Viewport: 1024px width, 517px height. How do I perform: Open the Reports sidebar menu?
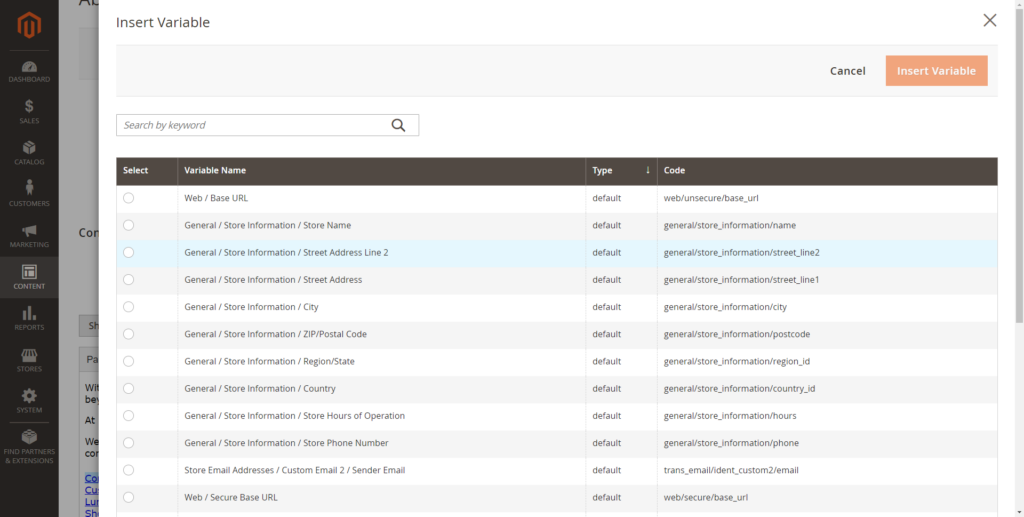coord(29,318)
